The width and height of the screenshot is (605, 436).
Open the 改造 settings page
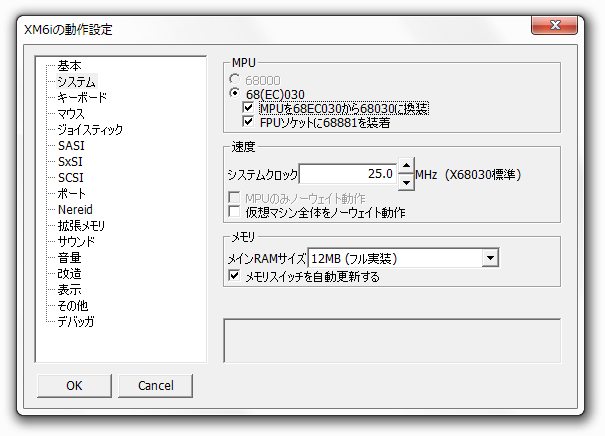(69, 274)
